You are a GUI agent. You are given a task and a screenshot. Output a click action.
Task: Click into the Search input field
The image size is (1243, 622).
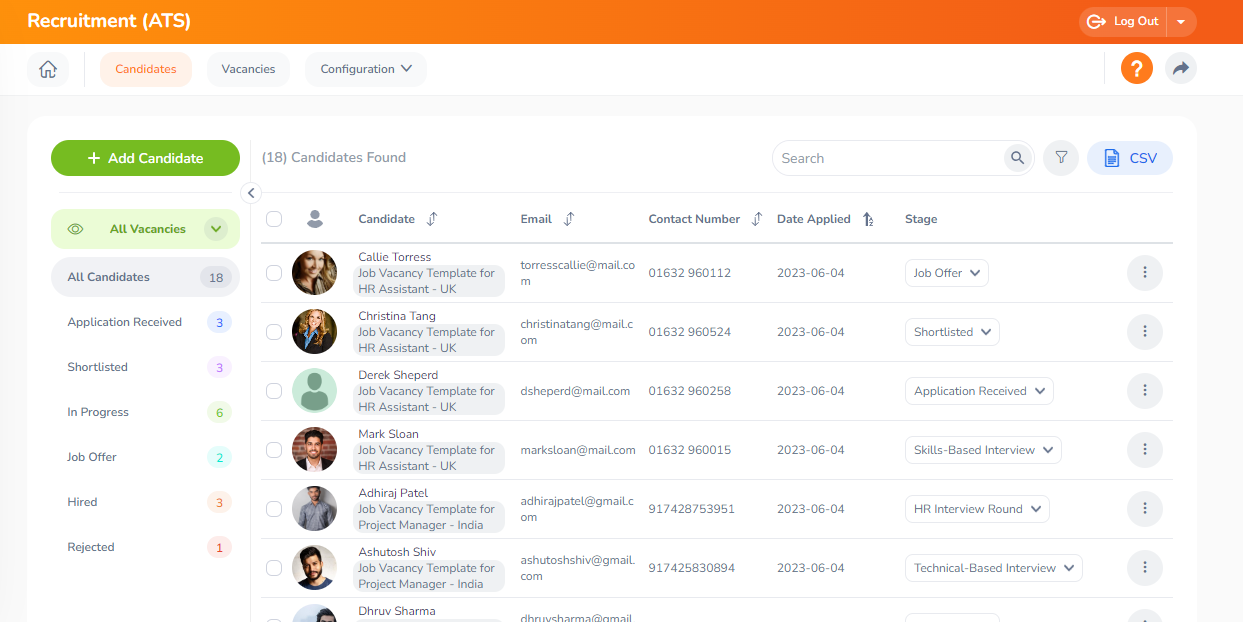click(887, 158)
